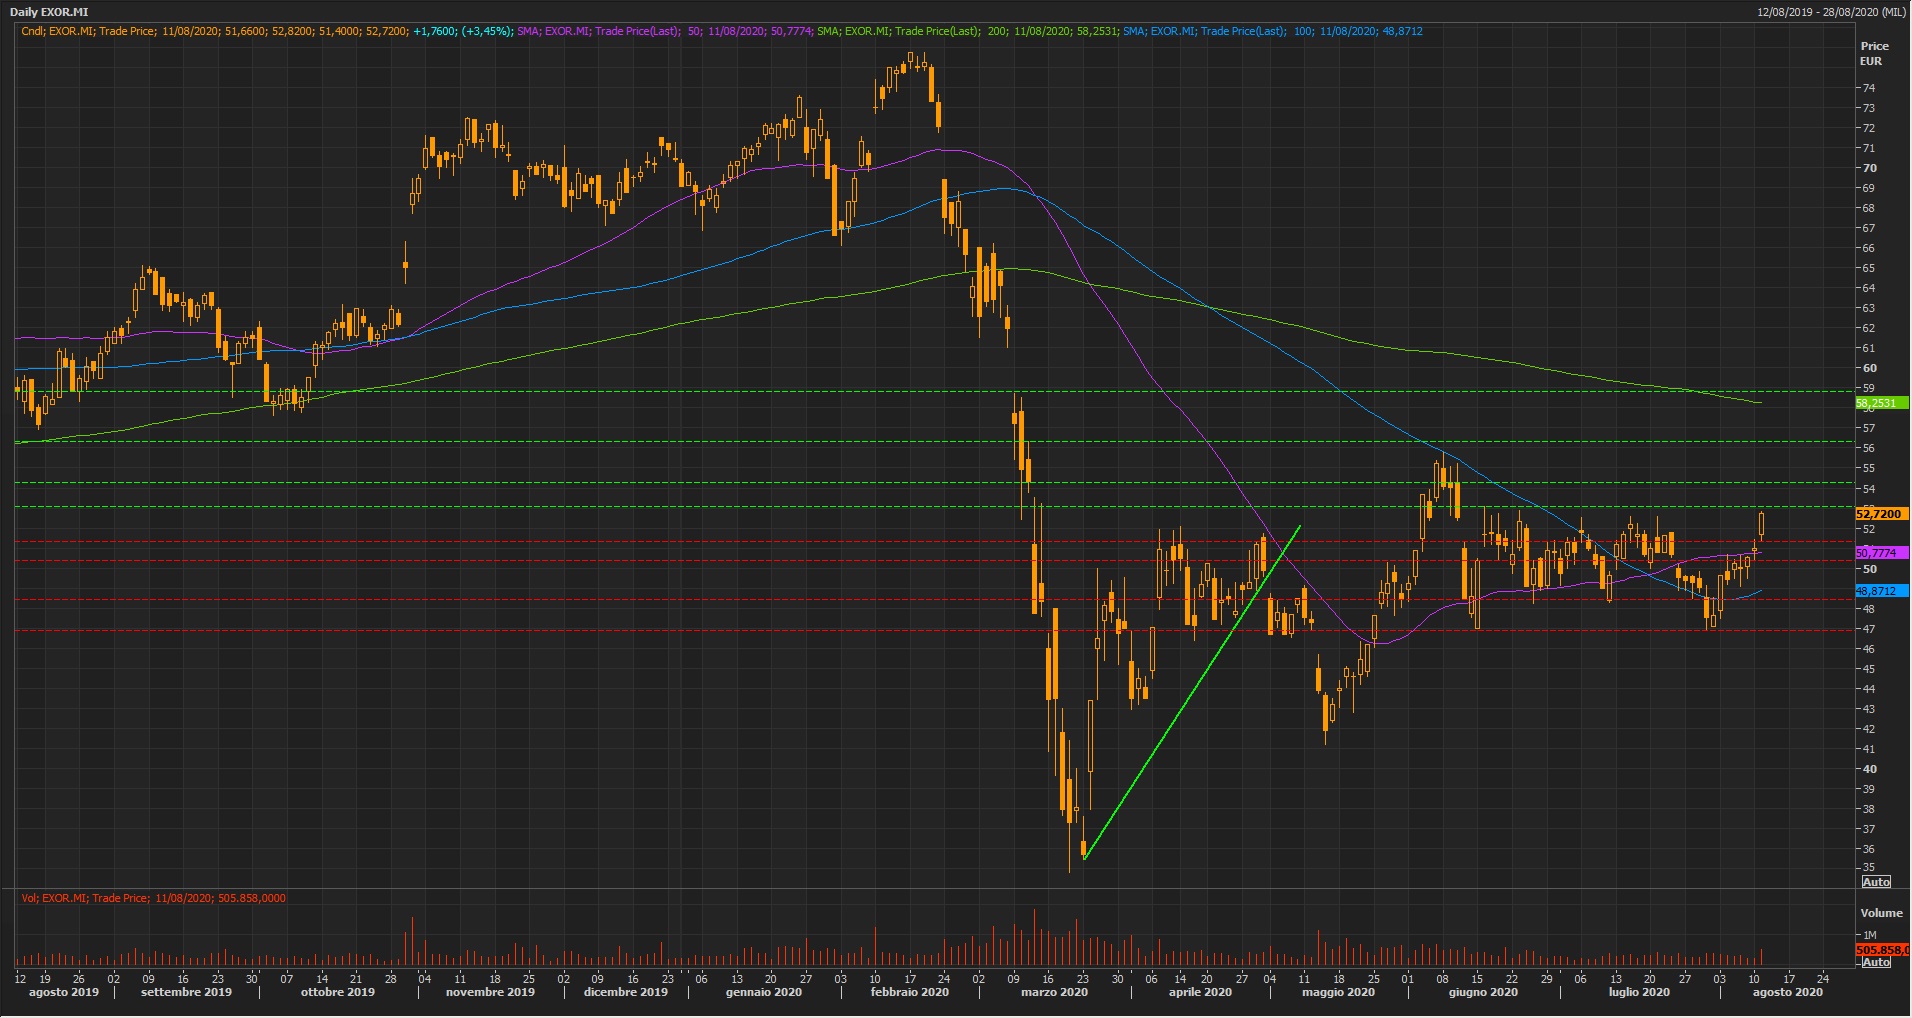Screen dimensions: 1912x1018
Task: Click the Daily EXOR.MI chart title
Action: pyautogui.click(x=49, y=12)
